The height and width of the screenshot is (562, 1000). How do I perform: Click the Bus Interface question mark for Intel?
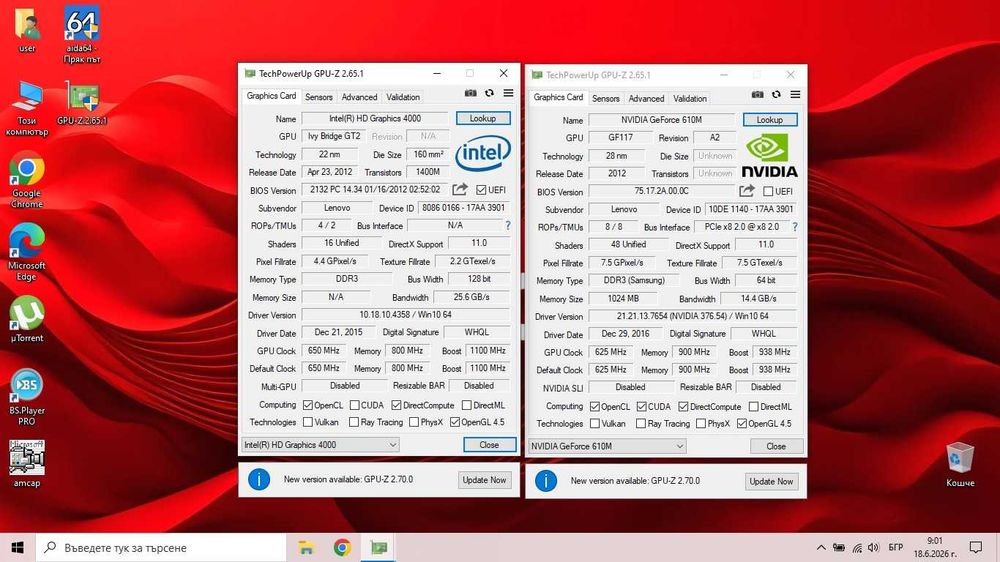pos(508,225)
